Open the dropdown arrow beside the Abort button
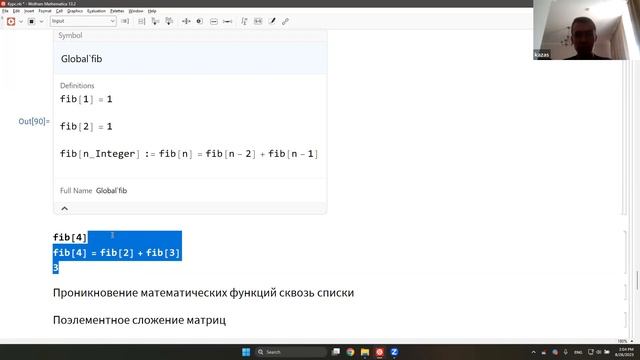The width and height of the screenshot is (640, 360). 41,21
